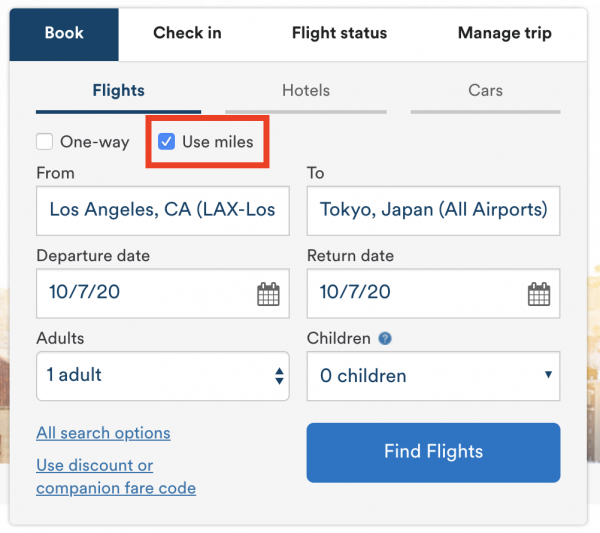Click the Departure date text field
Viewport: 600px width, 533px height.
click(x=145, y=294)
